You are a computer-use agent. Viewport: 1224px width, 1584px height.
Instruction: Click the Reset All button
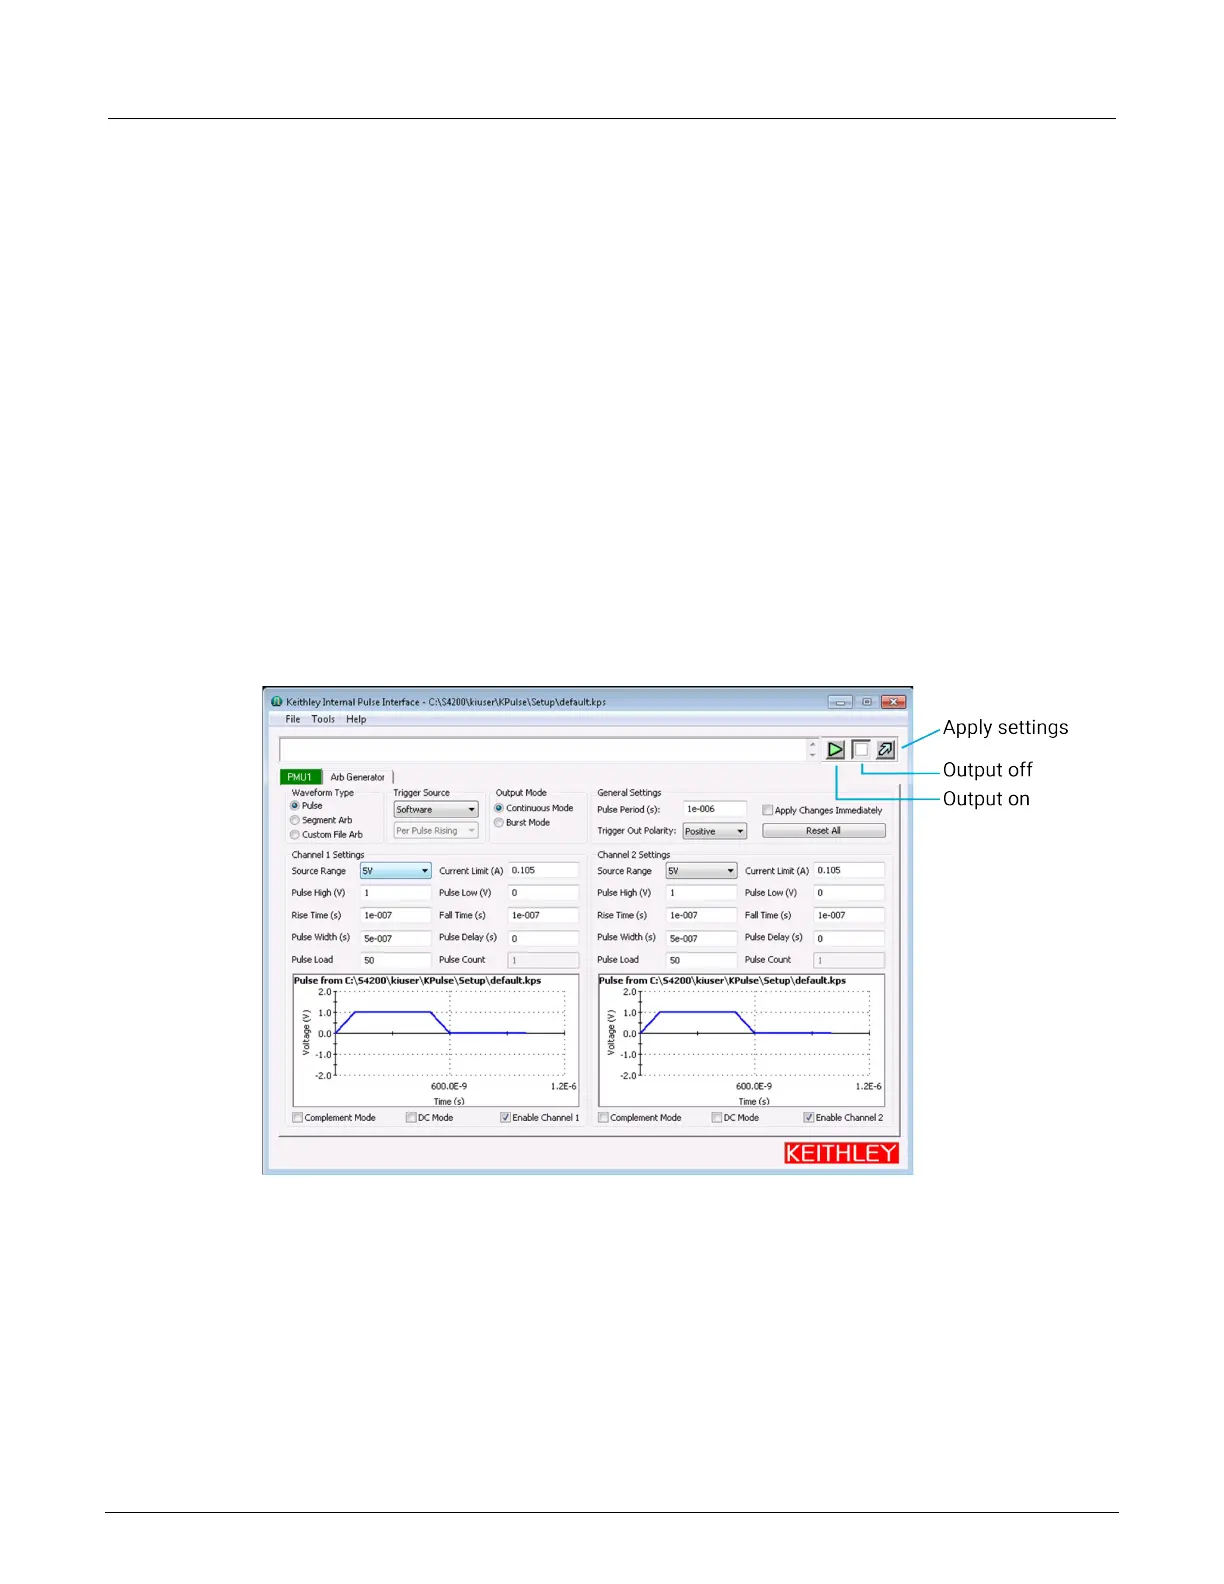824,830
